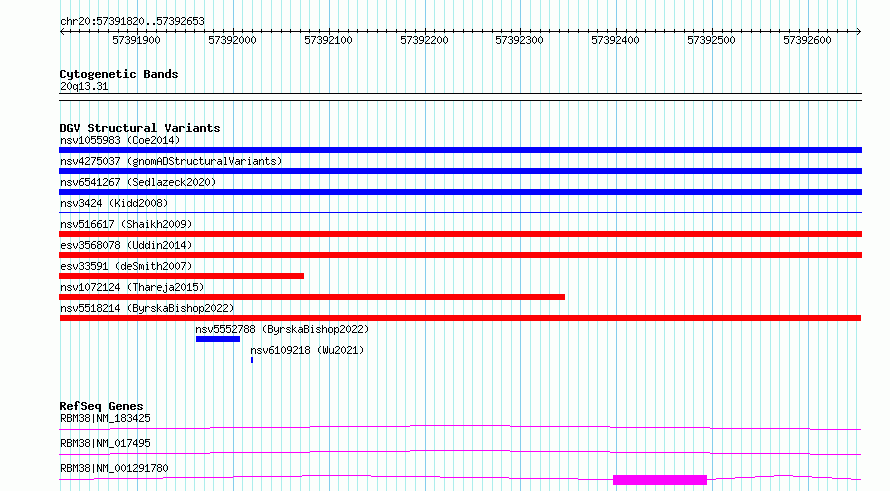Click ruler position 57392500
The width and height of the screenshot is (890, 491).
pos(711,40)
